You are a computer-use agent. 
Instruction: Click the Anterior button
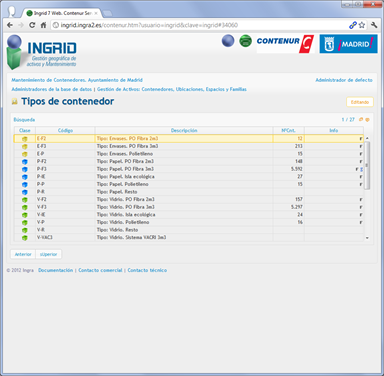point(23,254)
